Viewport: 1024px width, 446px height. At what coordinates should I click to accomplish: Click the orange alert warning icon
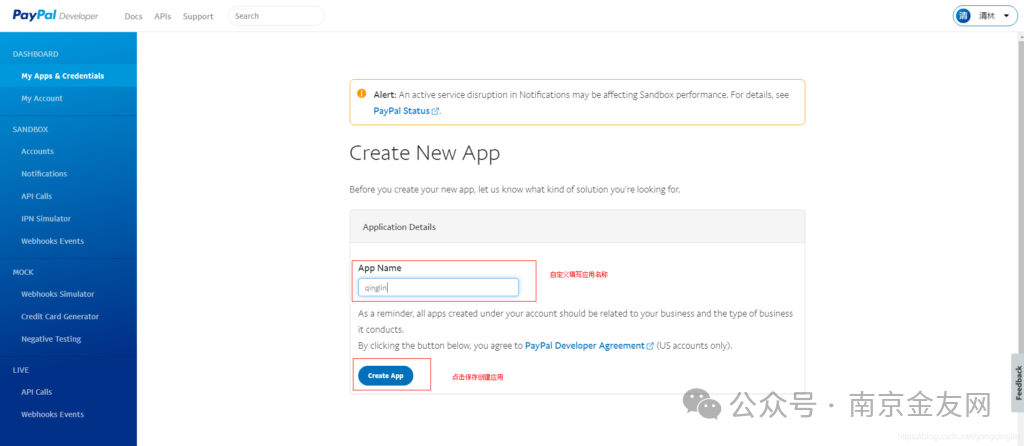[361, 94]
